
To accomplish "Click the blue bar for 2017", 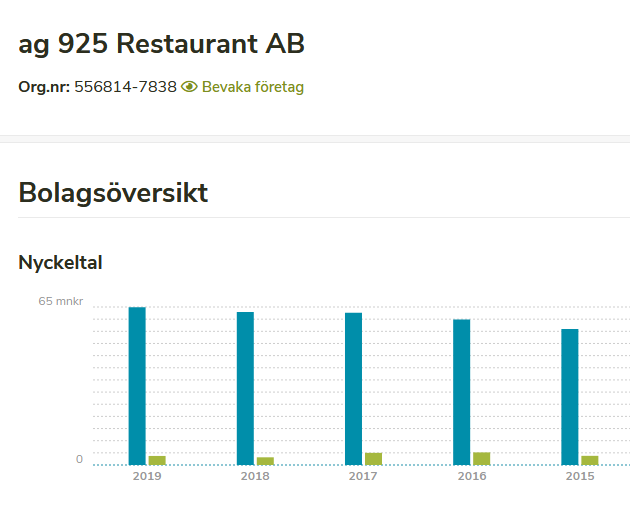I will 353,389.
